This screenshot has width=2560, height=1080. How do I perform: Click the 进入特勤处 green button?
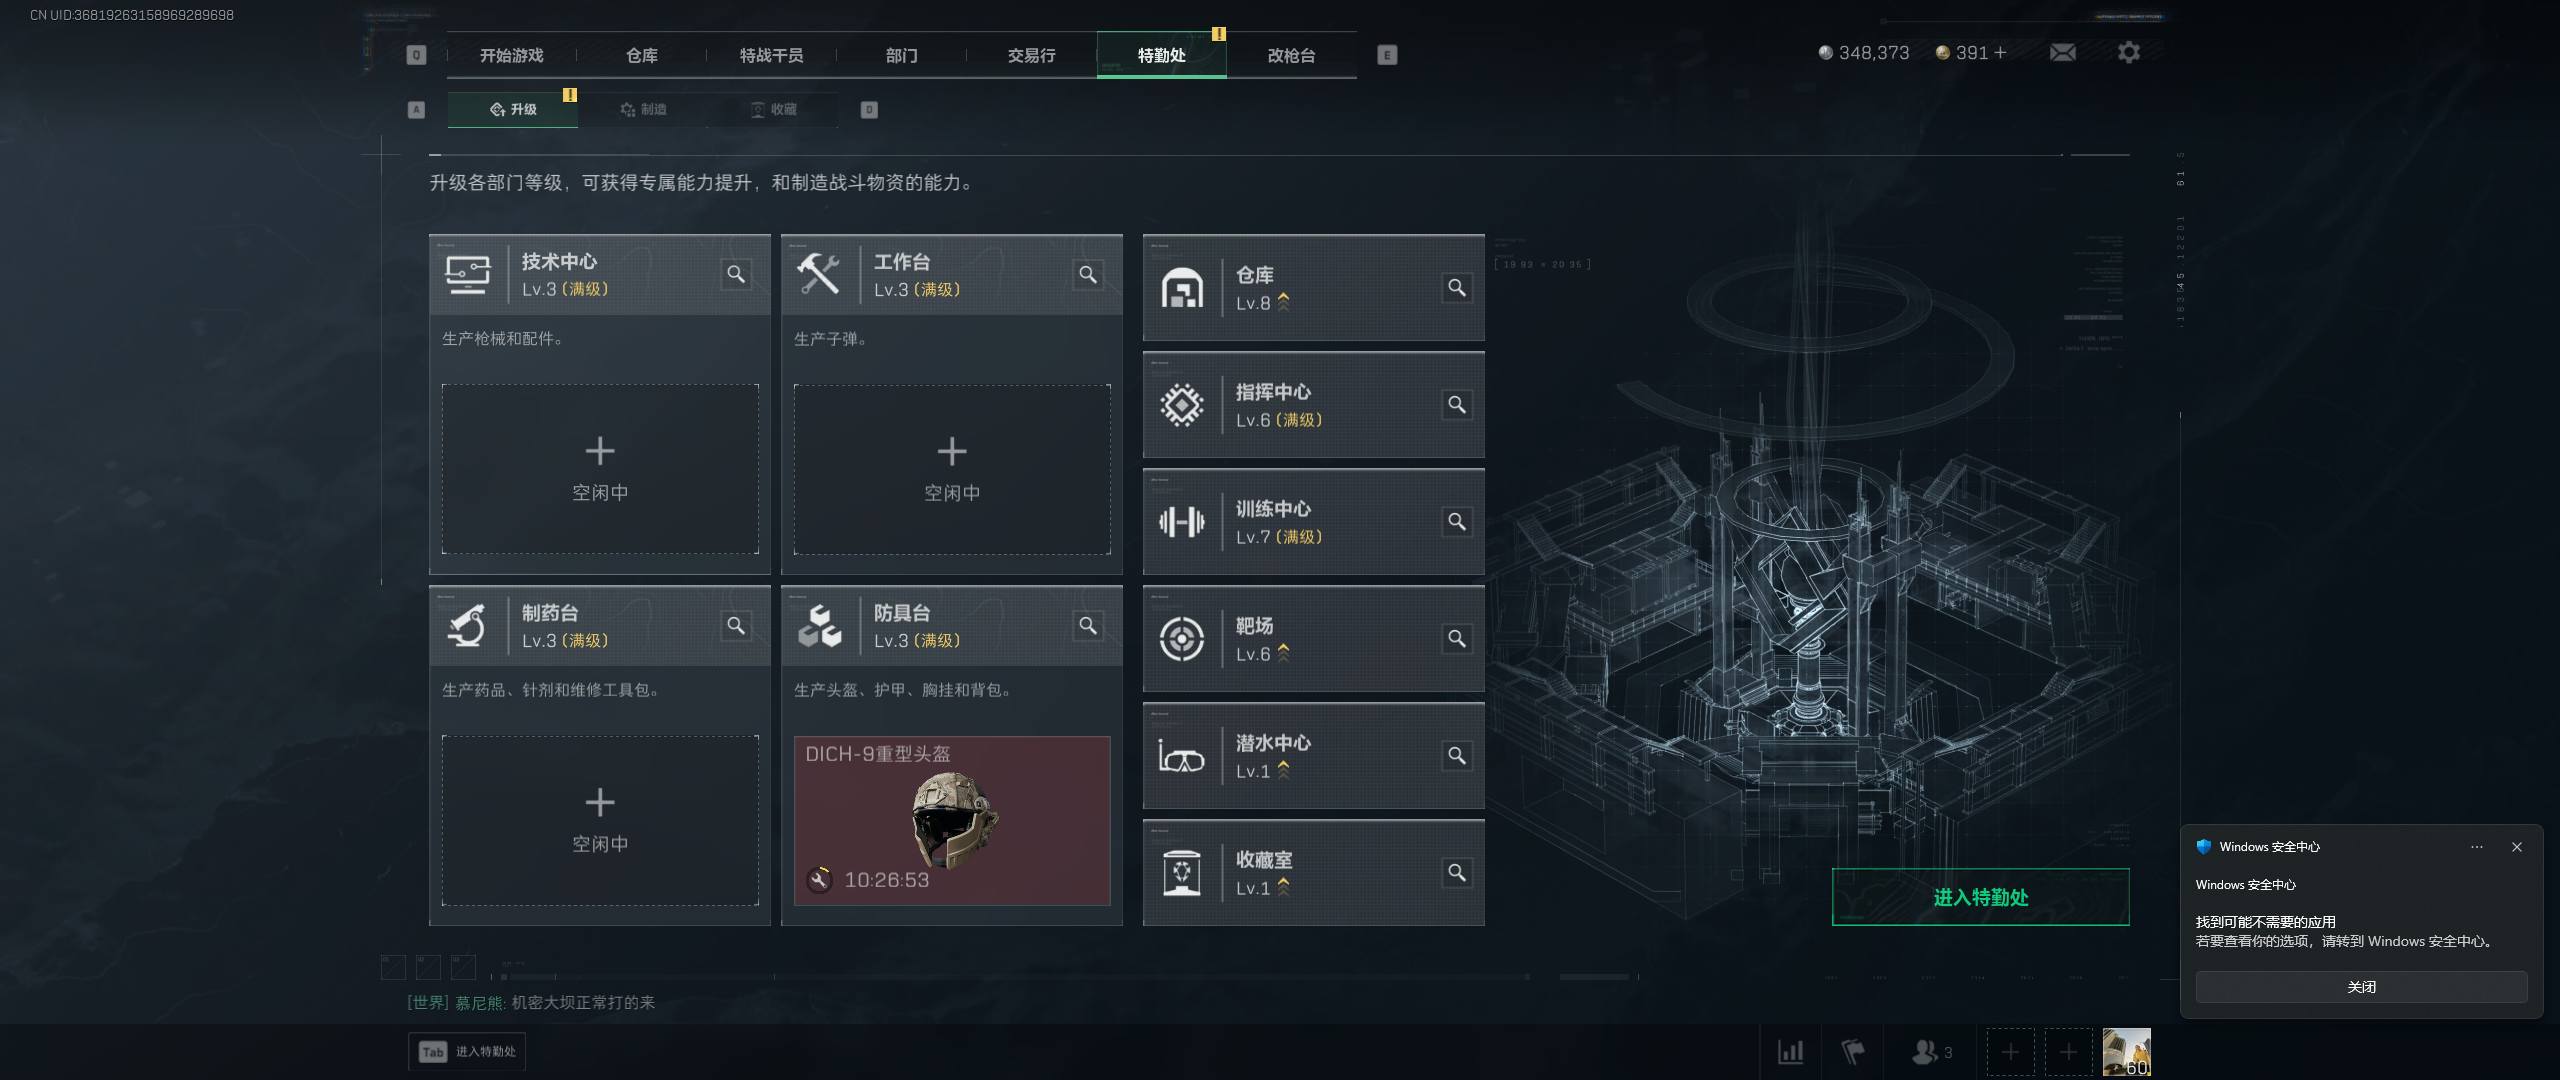pos(1980,897)
